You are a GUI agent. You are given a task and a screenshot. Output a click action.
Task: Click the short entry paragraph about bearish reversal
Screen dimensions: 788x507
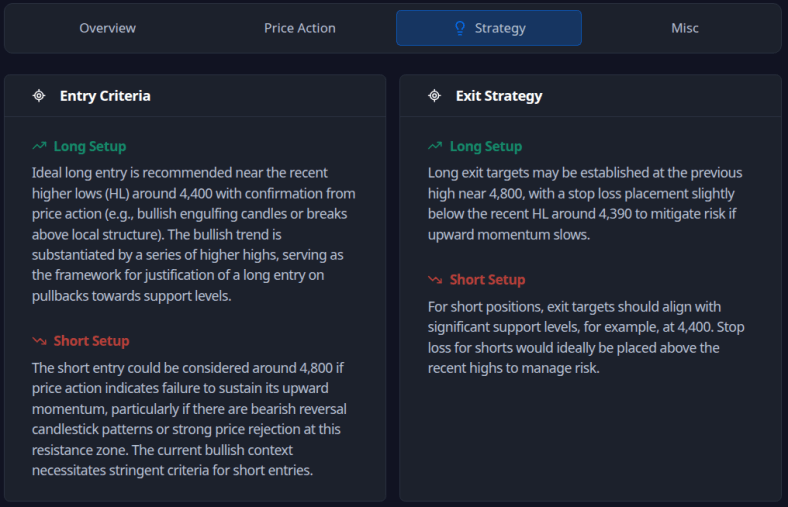coord(190,419)
